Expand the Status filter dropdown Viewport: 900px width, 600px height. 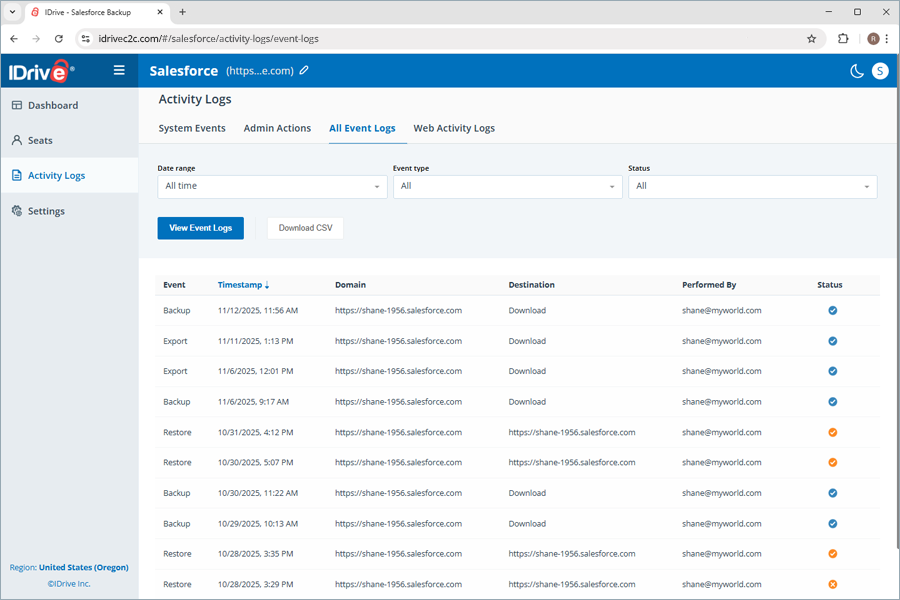(x=752, y=187)
